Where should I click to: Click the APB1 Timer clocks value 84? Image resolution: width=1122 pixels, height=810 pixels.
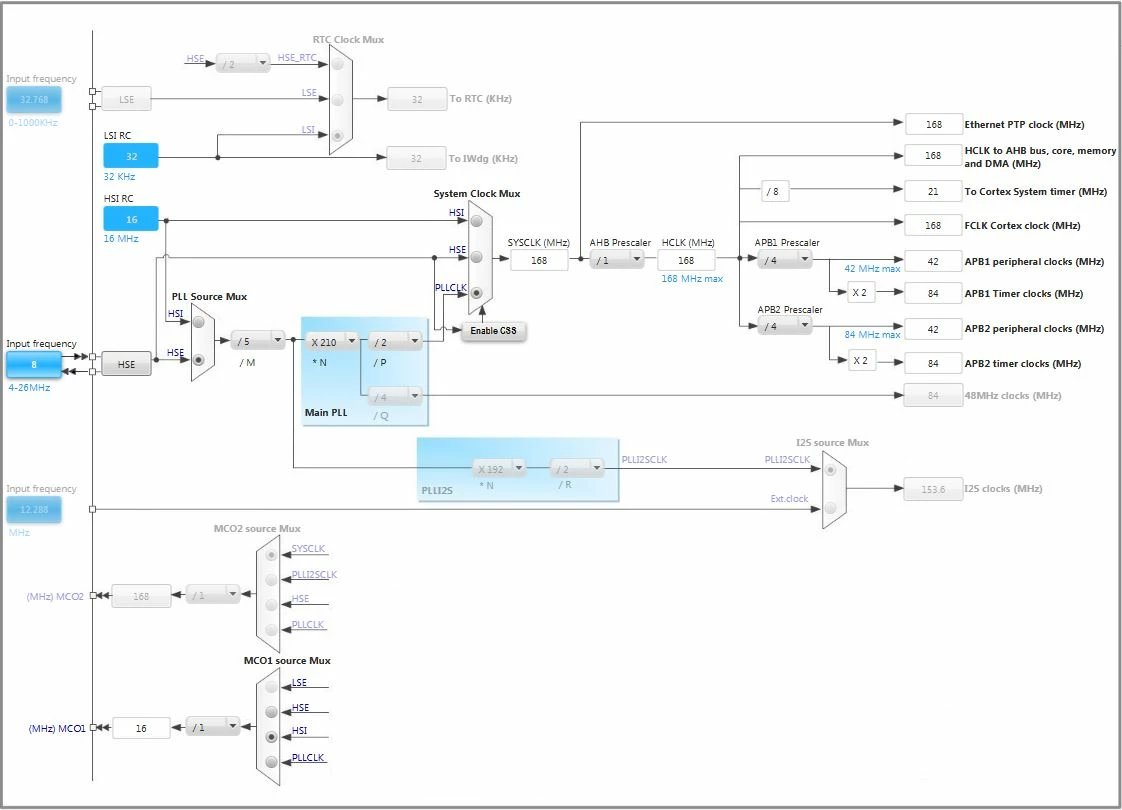(x=934, y=293)
